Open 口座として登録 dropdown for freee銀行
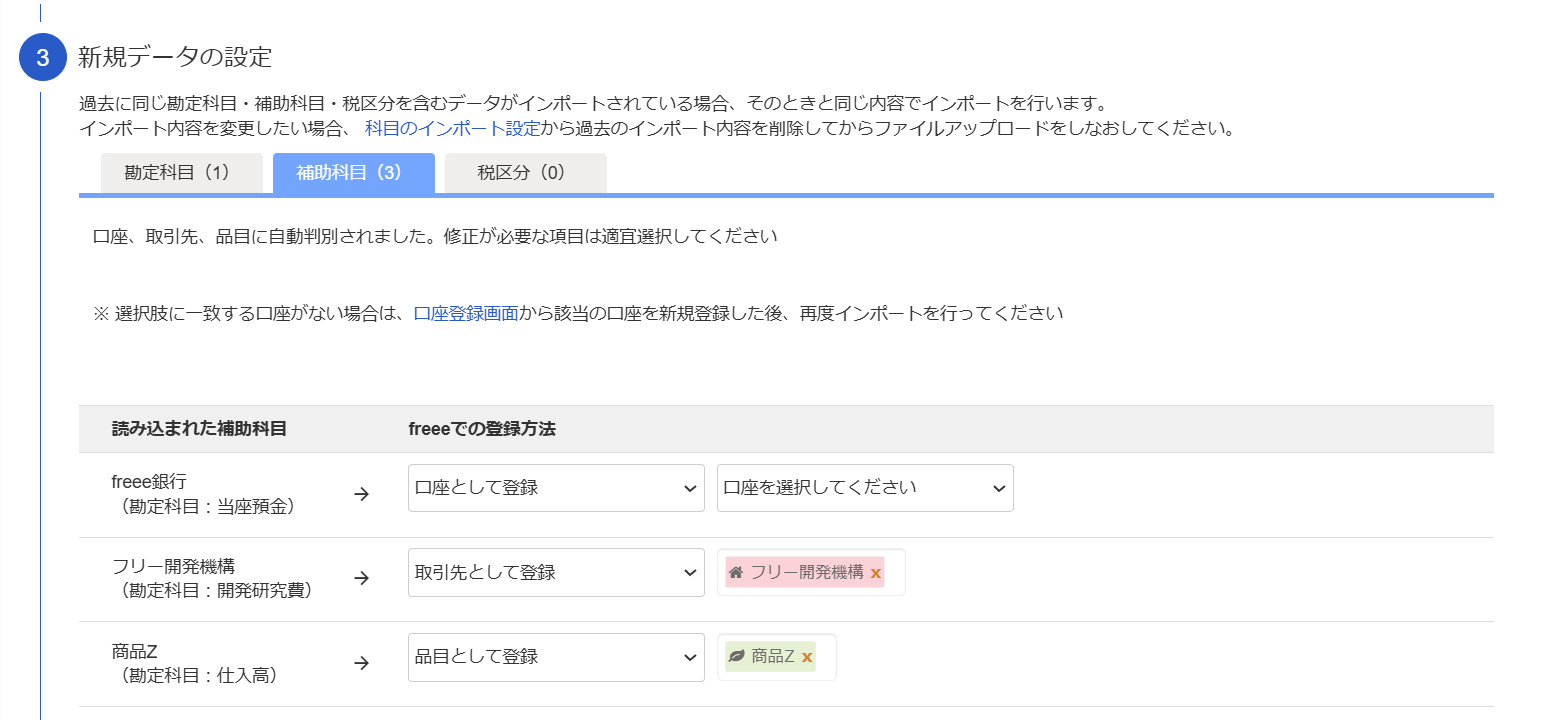Viewport: 1556px width, 720px height. pos(556,488)
